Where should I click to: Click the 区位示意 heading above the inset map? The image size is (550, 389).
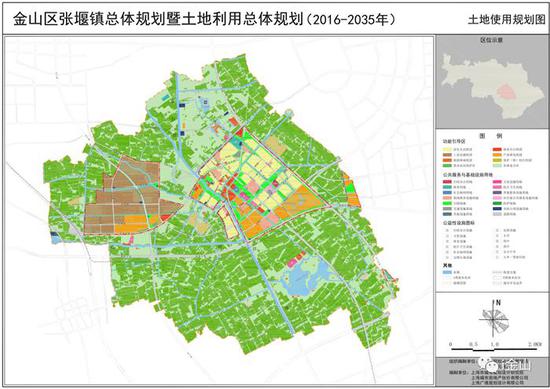491,40
